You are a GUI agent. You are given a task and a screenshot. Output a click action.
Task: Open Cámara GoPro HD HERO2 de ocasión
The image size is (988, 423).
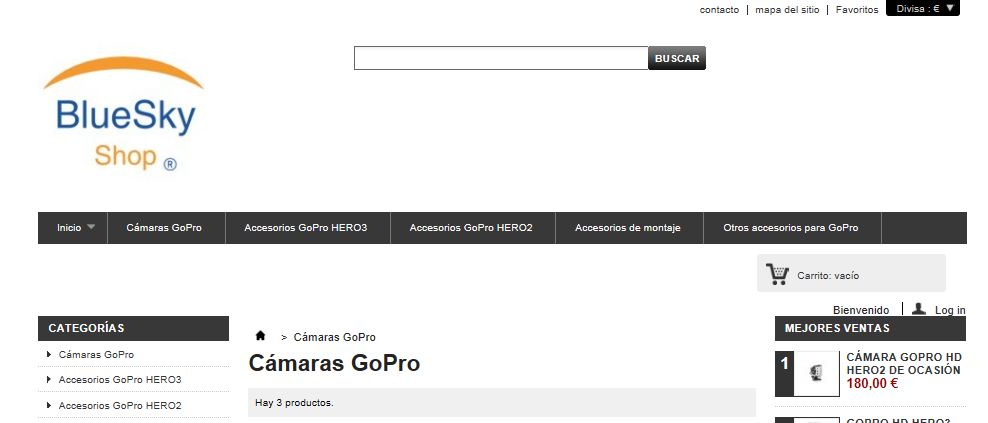904,364
